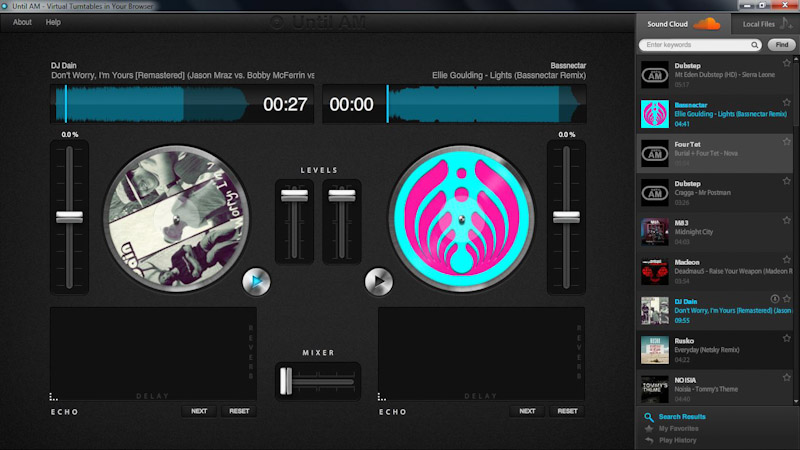Select the Rusko album art thumbnail

(655, 349)
